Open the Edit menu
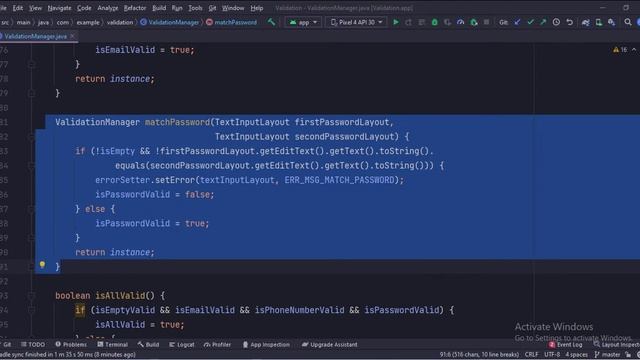640x360 pixels. 18,8
